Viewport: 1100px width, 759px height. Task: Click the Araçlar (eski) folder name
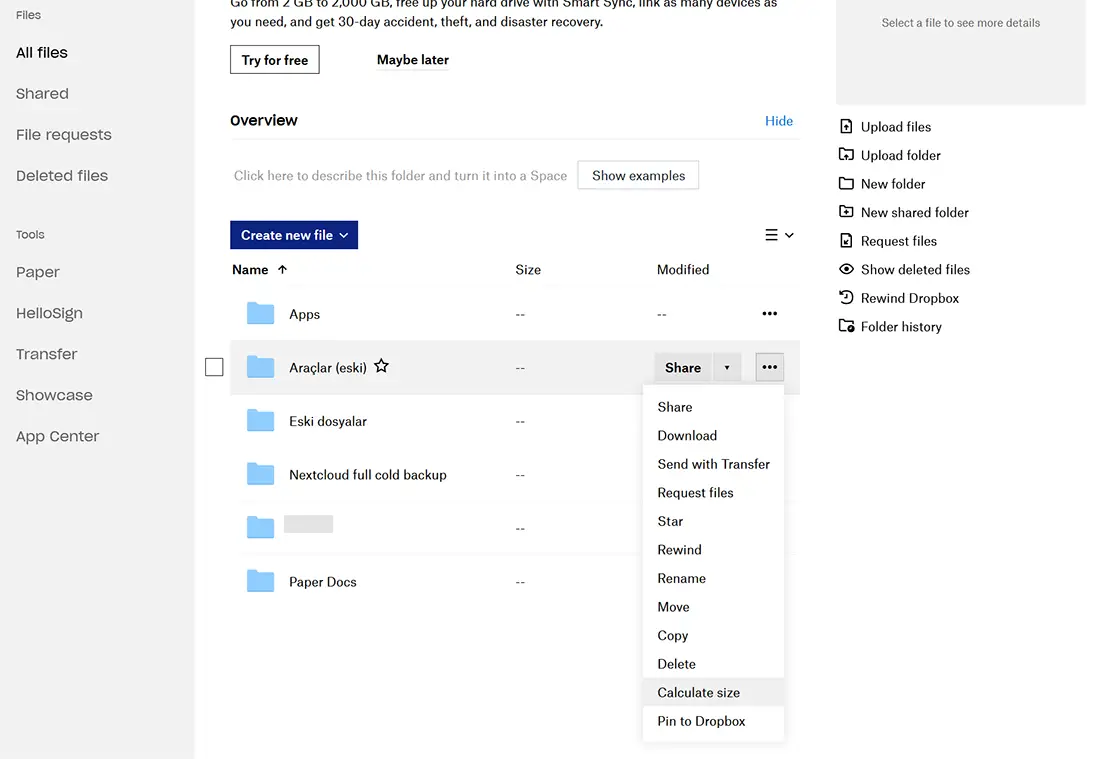pos(328,368)
